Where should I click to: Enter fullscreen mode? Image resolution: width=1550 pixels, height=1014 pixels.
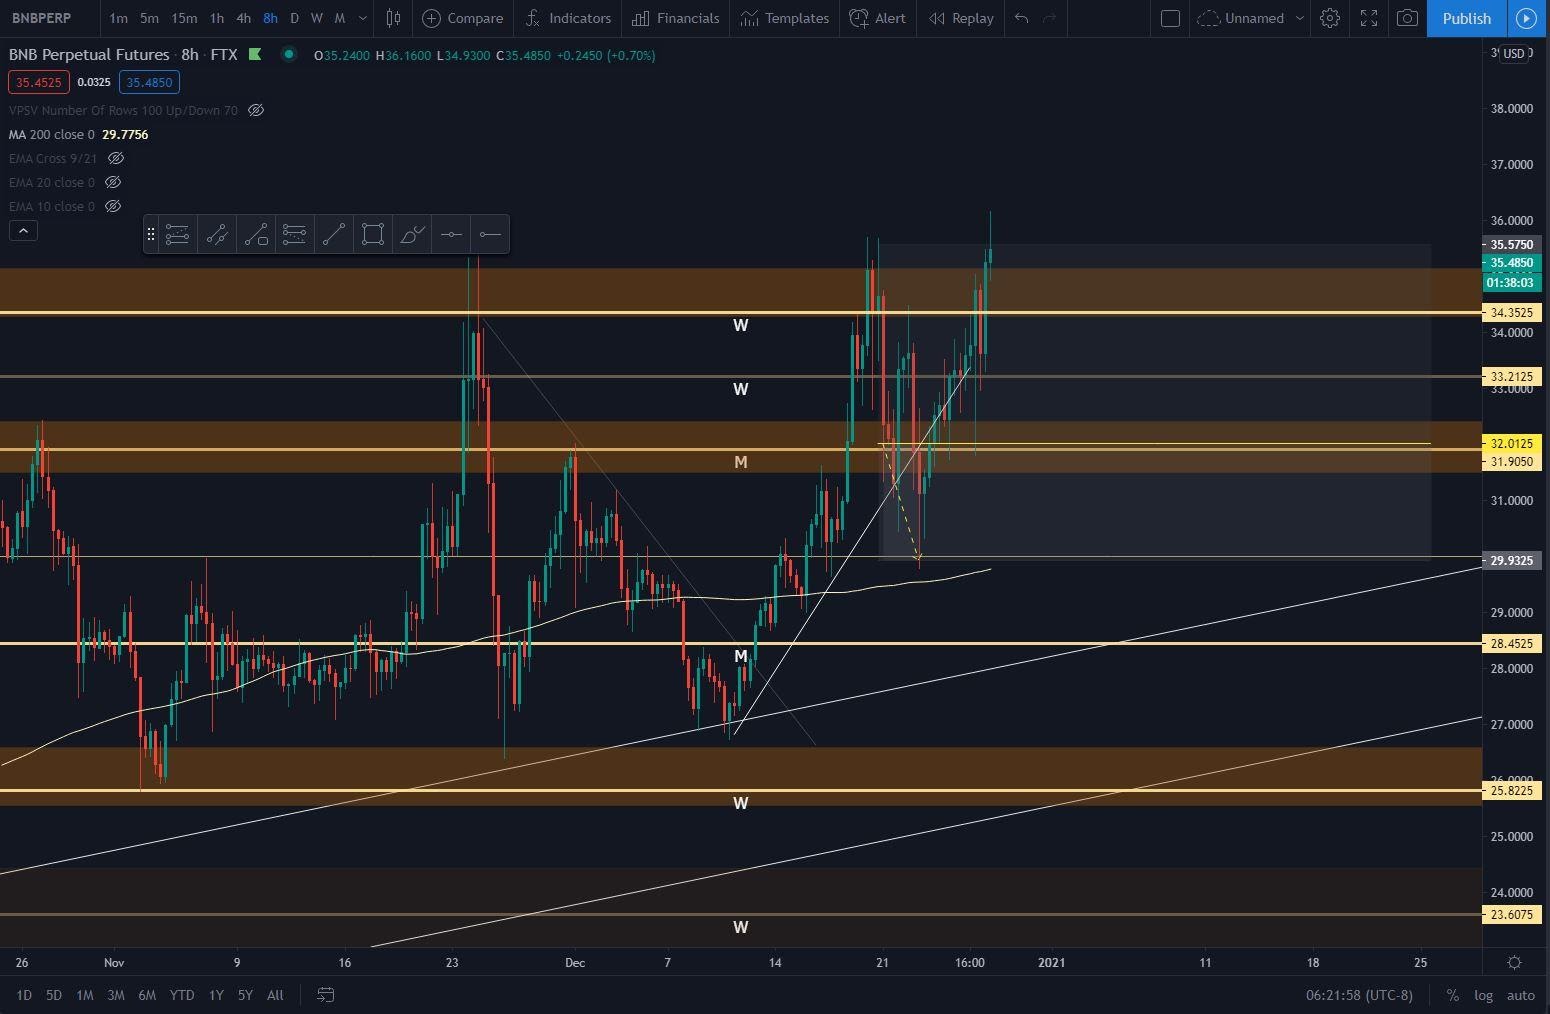coord(1369,18)
